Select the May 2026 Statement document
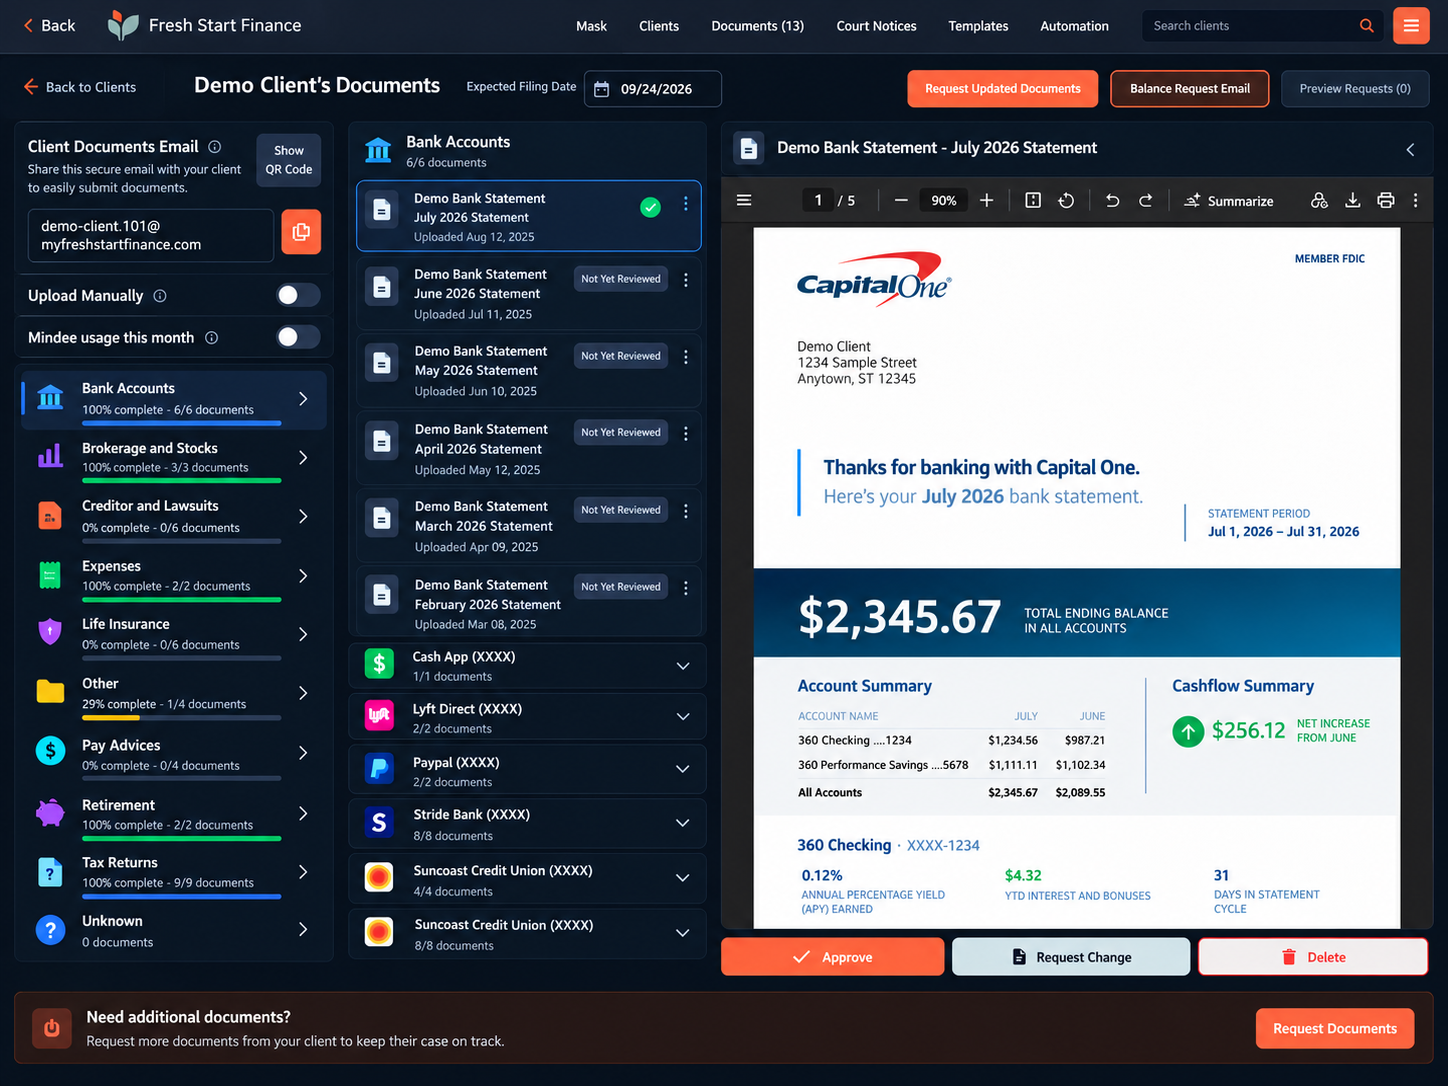 coord(529,370)
